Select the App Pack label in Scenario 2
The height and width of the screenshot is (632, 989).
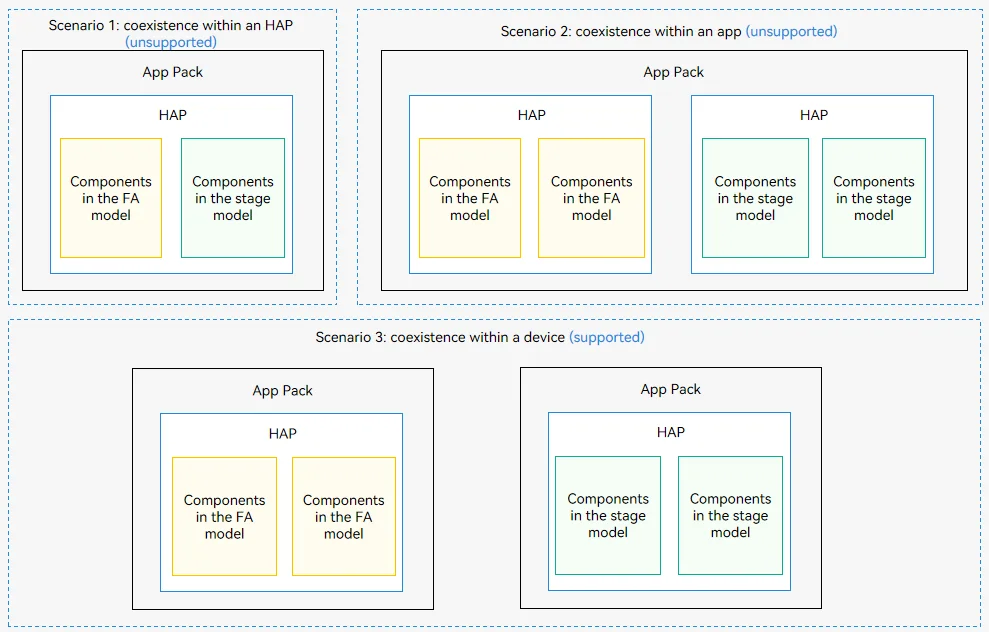click(674, 72)
